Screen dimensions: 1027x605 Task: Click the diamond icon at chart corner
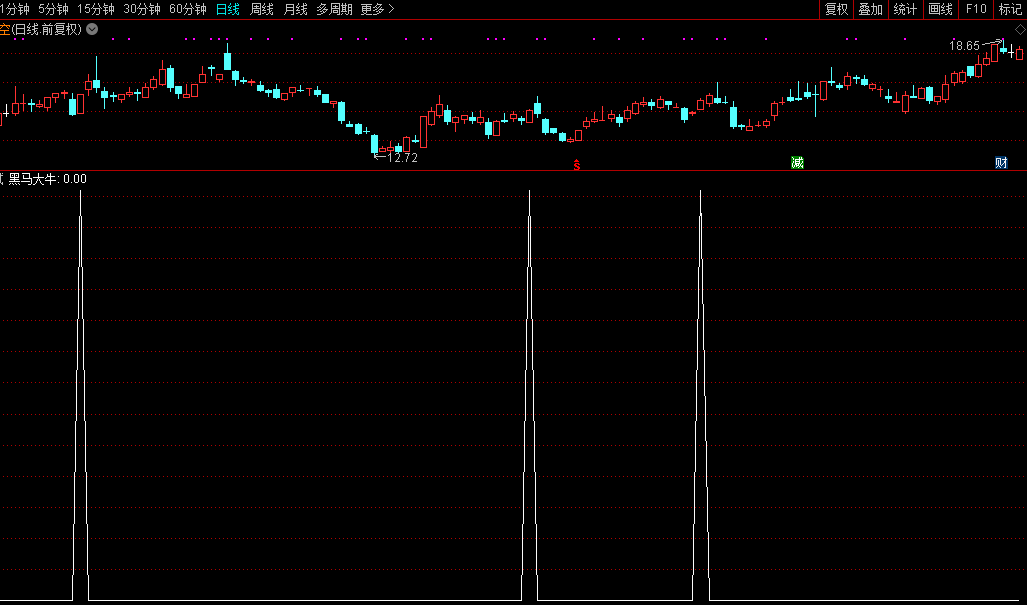tap(1019, 30)
